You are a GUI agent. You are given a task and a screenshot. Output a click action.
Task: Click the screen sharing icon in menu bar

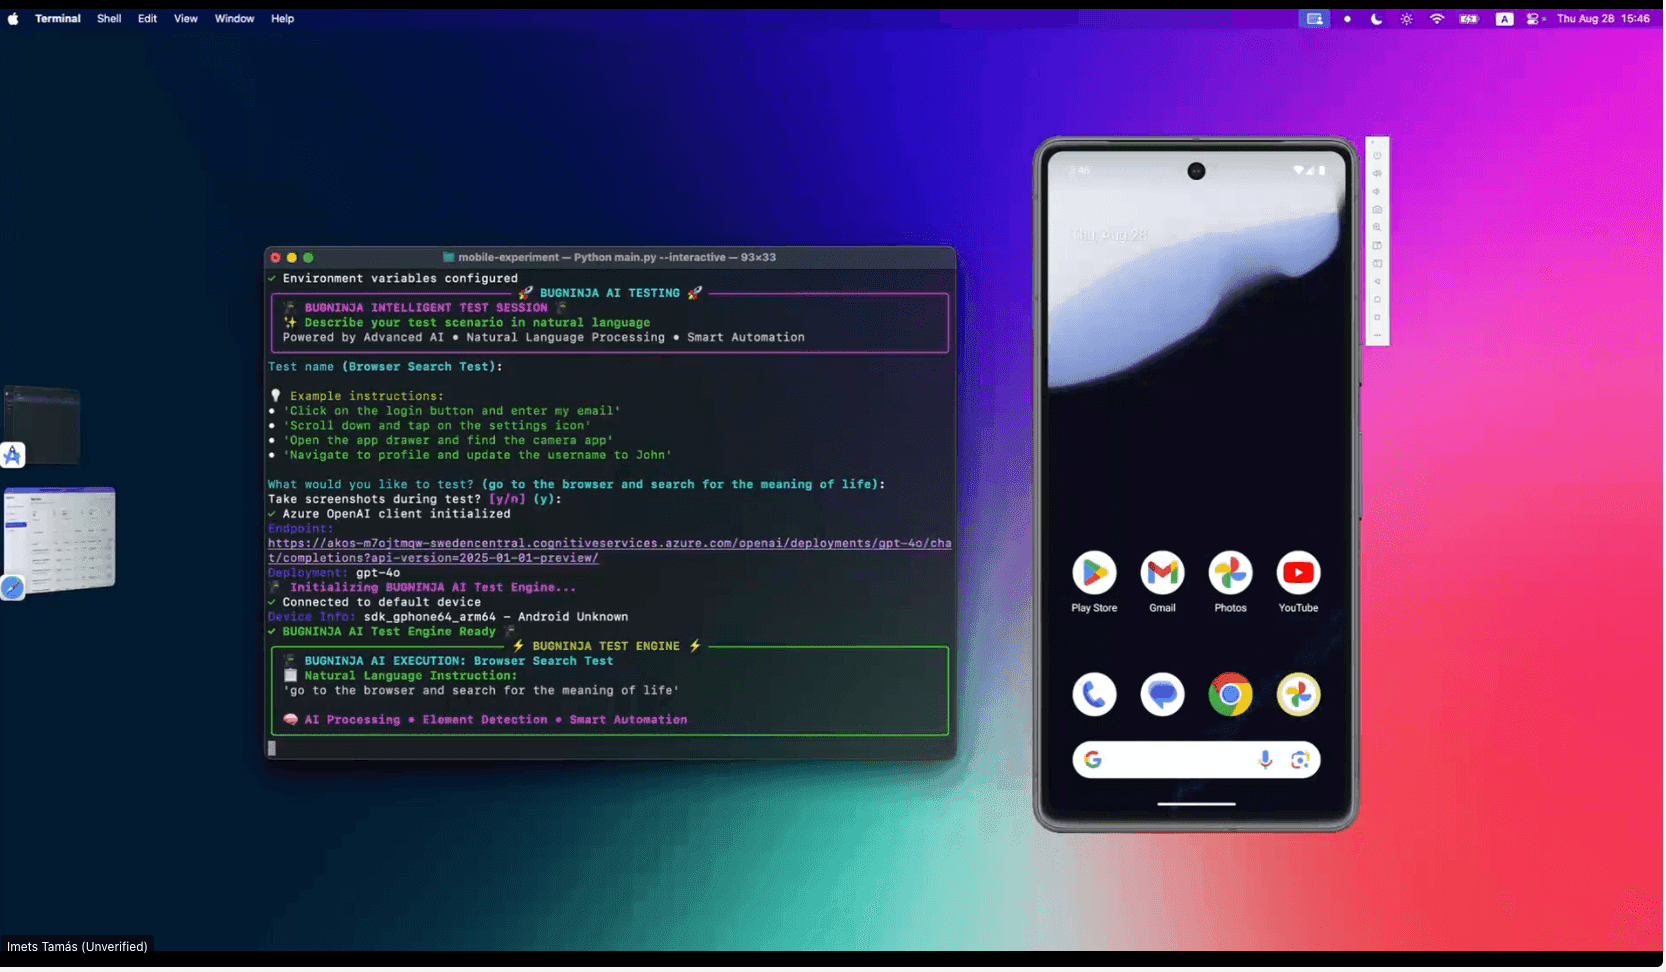[1317, 19]
